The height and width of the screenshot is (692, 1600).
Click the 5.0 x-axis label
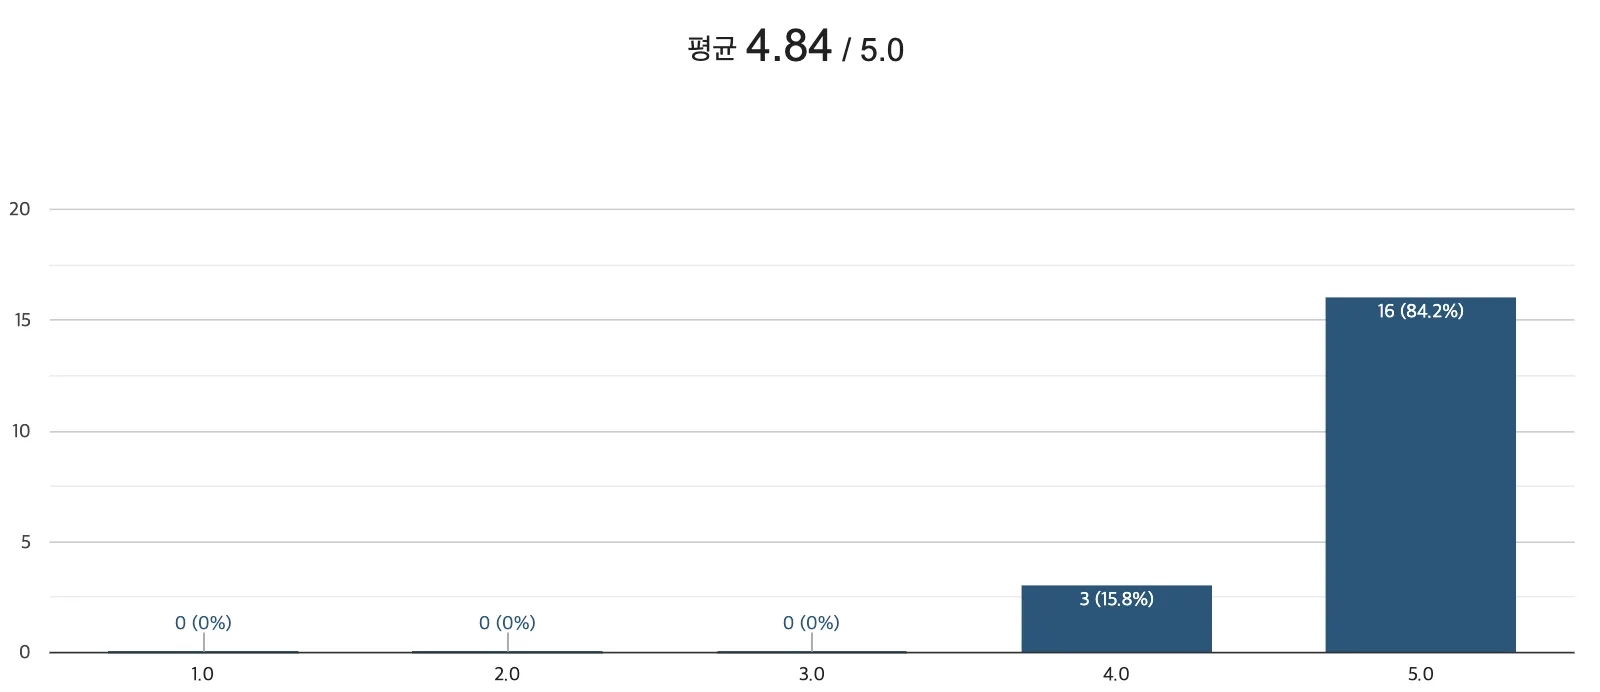1420,674
